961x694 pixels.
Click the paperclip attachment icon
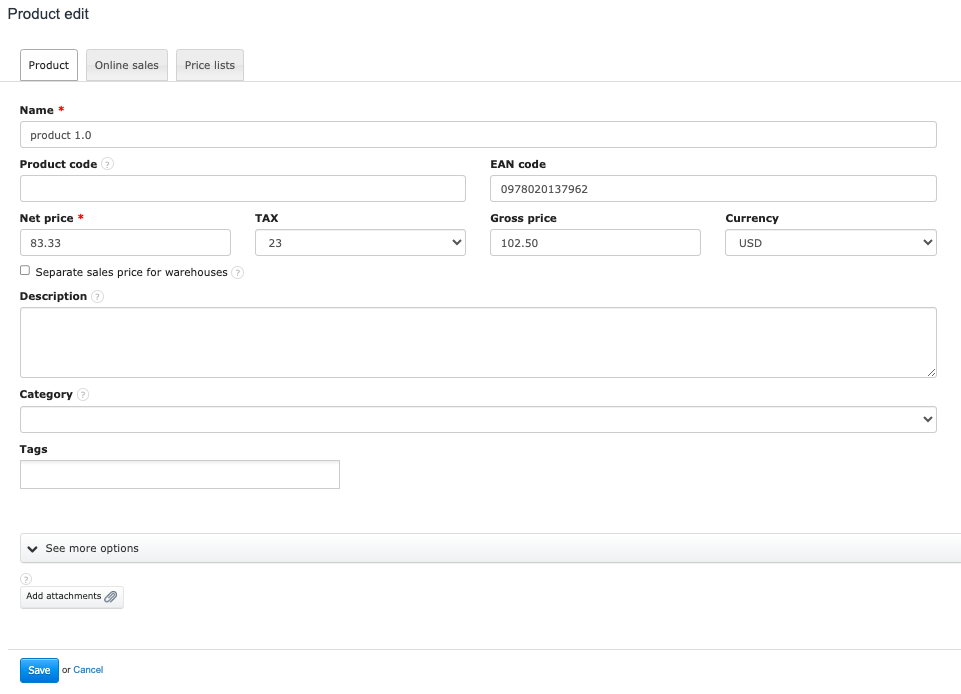(111, 597)
